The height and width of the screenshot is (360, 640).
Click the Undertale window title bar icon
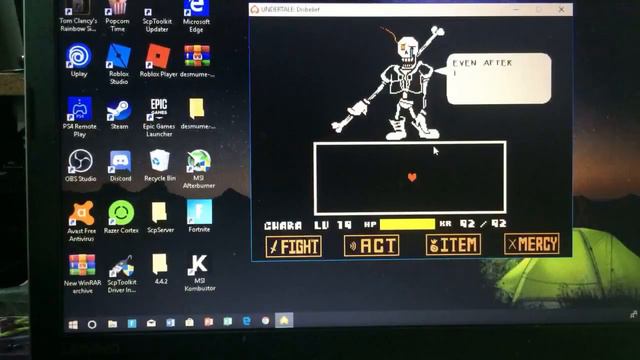[255, 9]
